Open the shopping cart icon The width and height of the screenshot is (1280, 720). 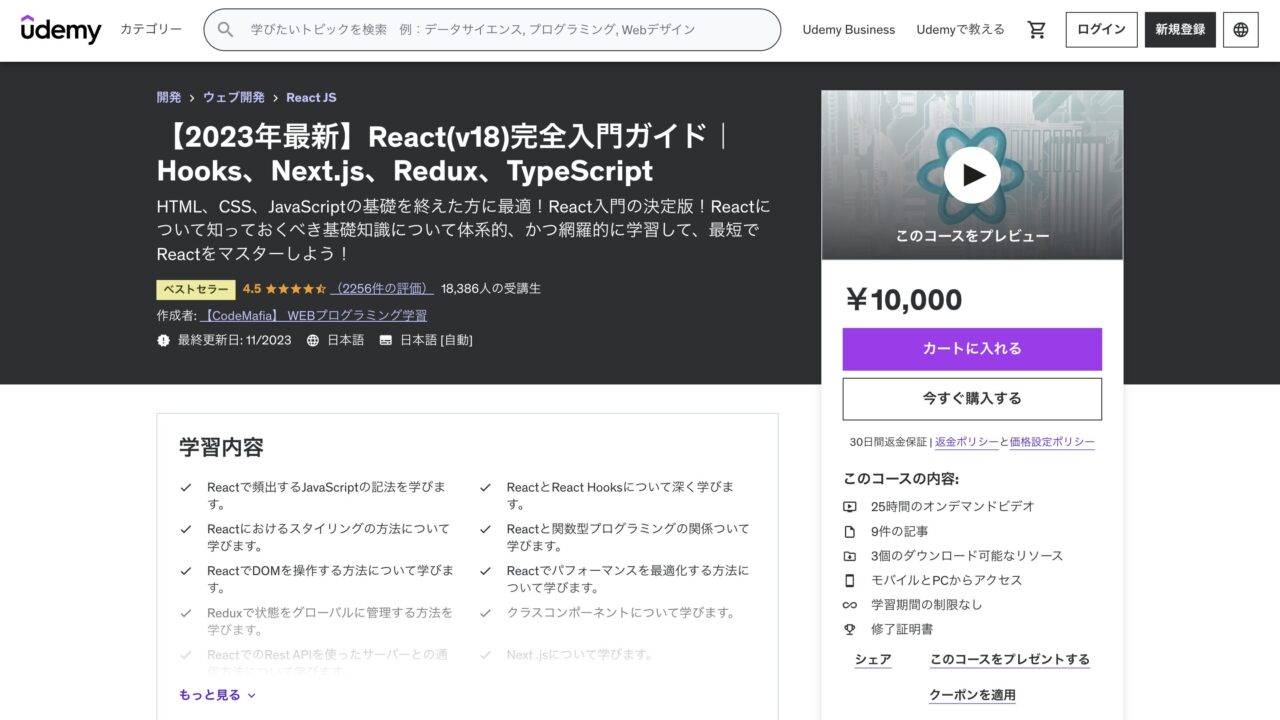point(1036,29)
